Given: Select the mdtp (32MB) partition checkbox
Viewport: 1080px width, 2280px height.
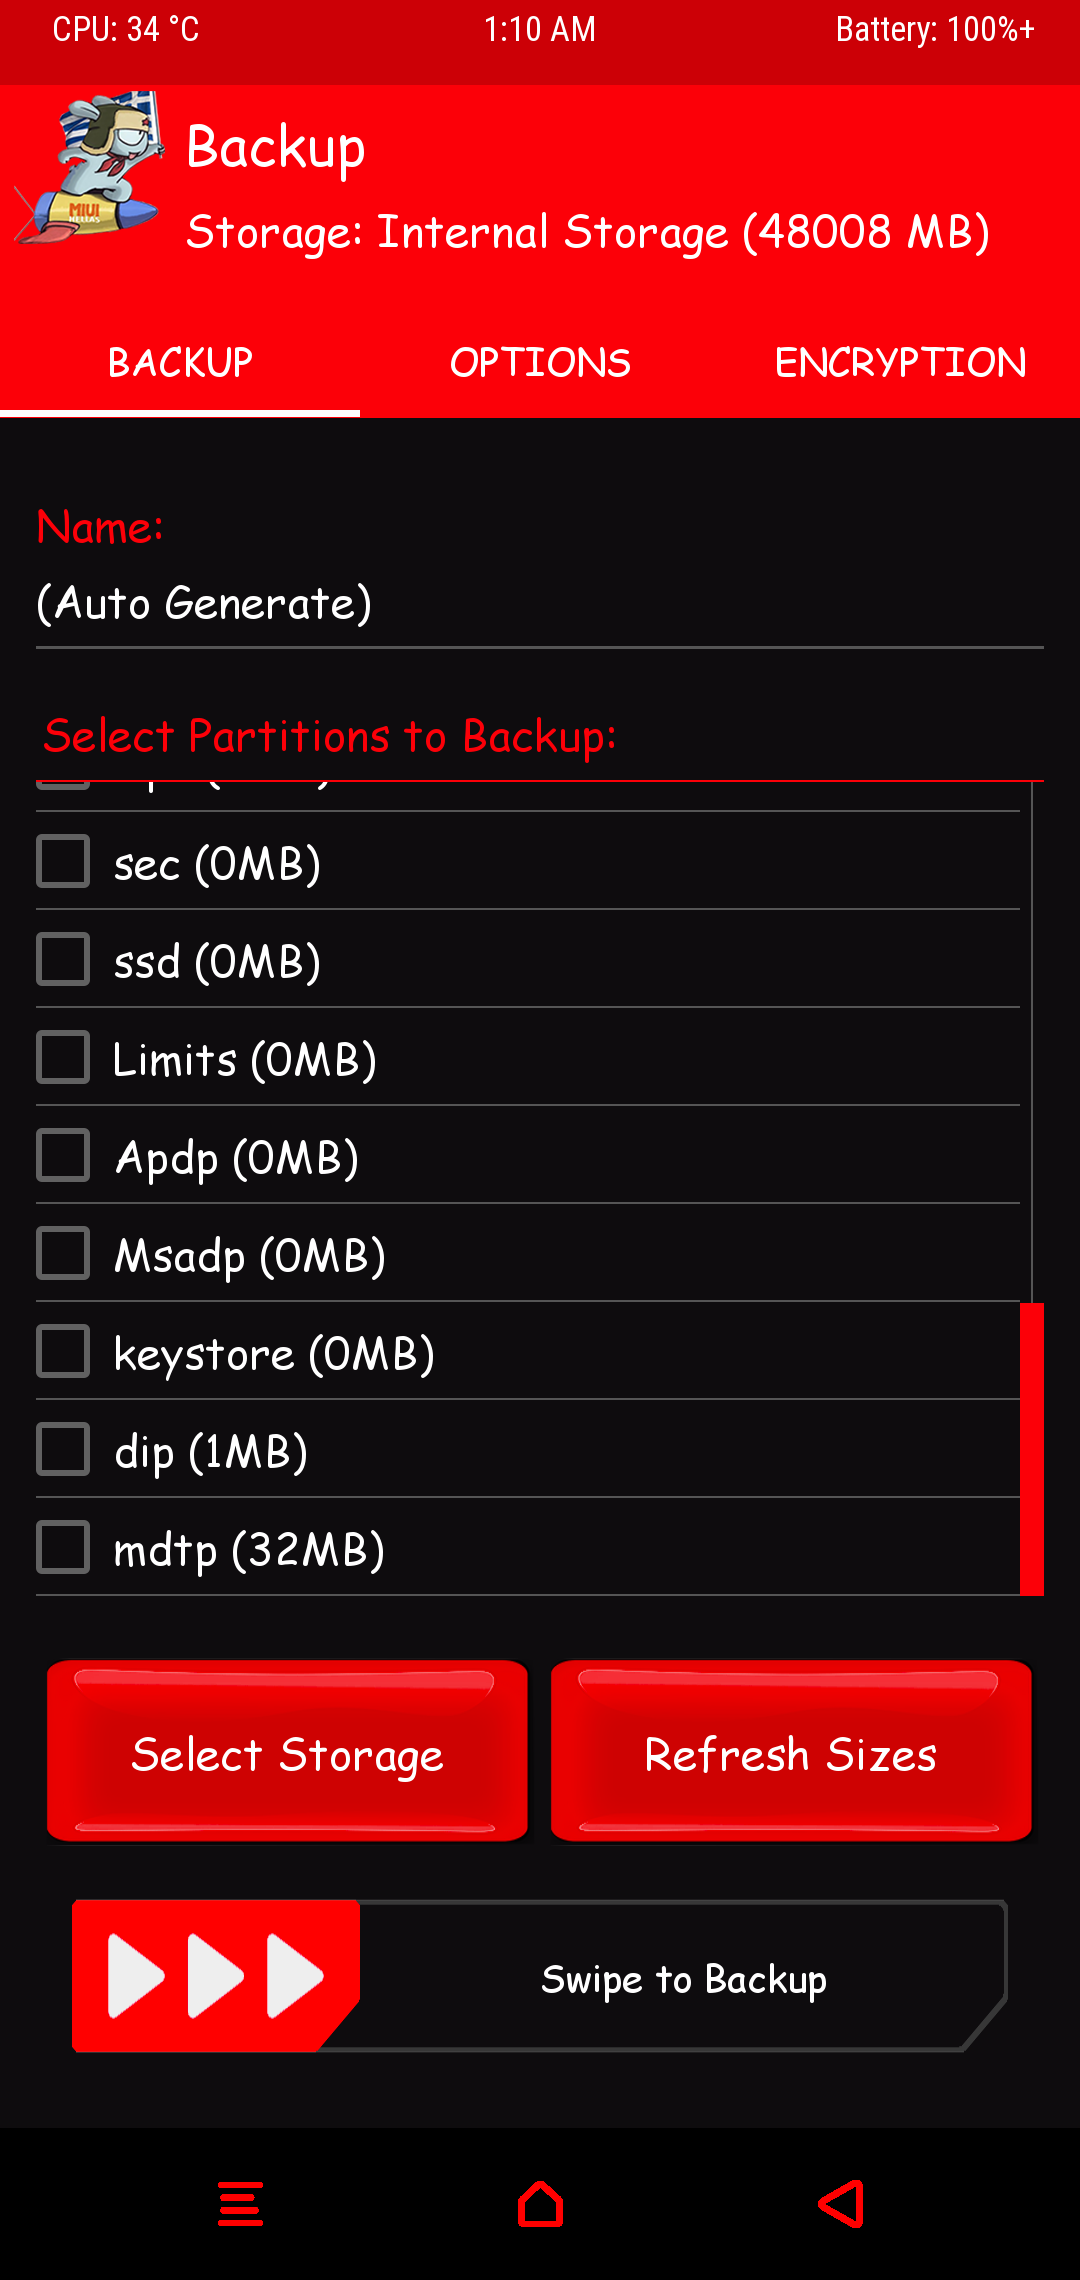Looking at the screenshot, I should [x=63, y=1548].
